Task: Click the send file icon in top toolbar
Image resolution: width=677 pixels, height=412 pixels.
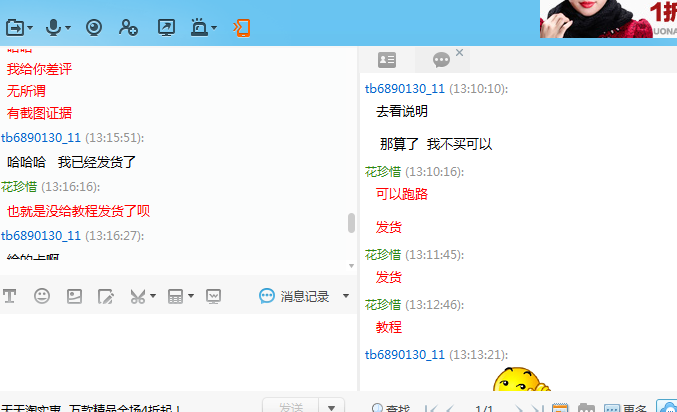Action: [15, 28]
